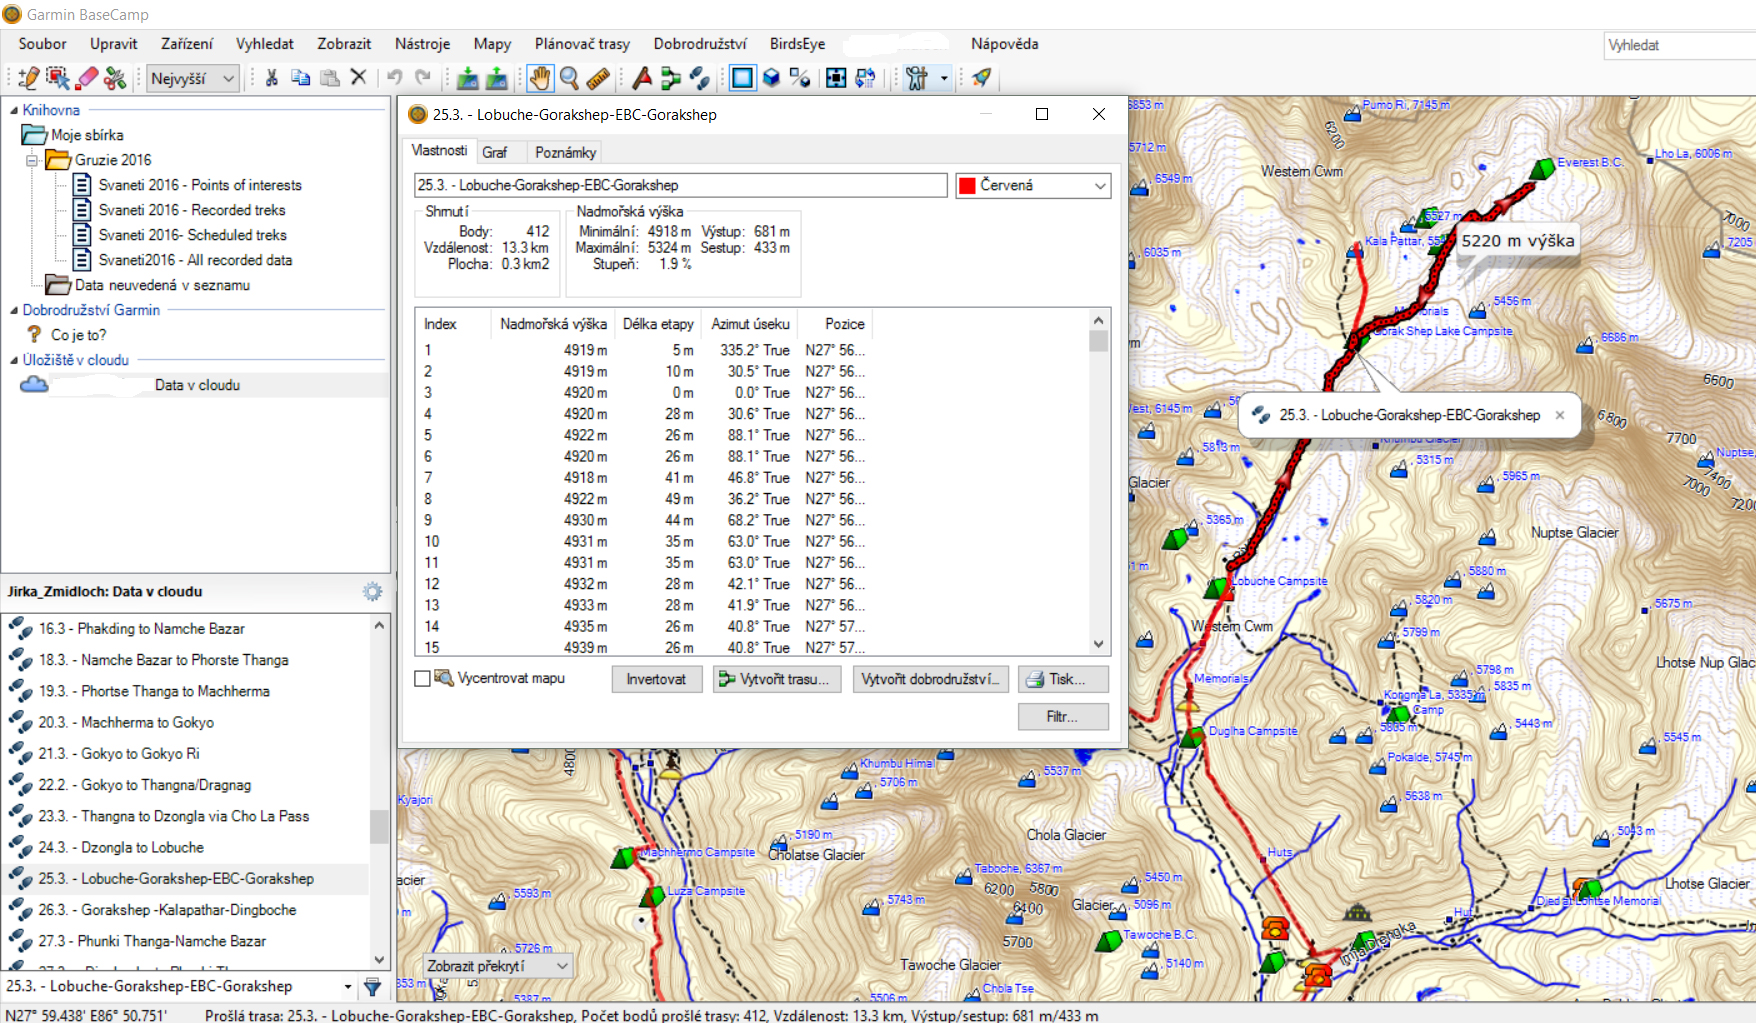The width and height of the screenshot is (1756, 1023).
Task: Click the 2D/3D split view icon
Action: (x=800, y=77)
